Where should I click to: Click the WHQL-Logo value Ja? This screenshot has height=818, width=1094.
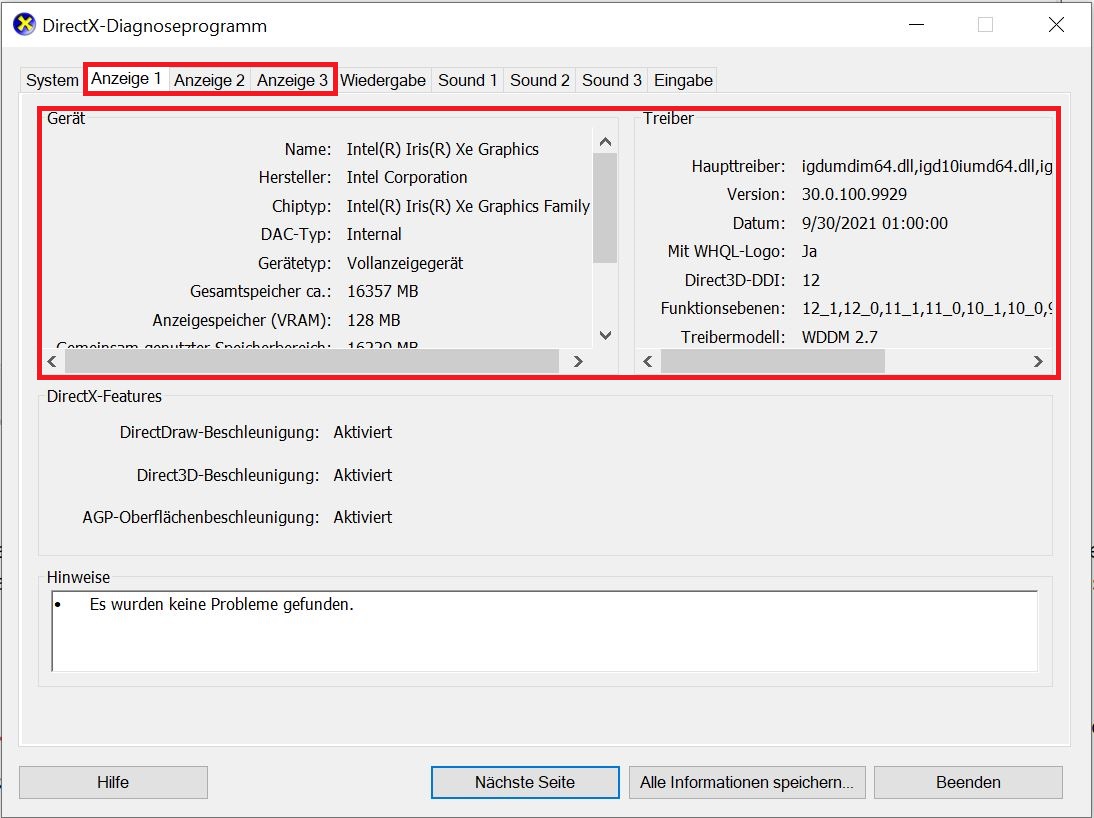click(809, 251)
